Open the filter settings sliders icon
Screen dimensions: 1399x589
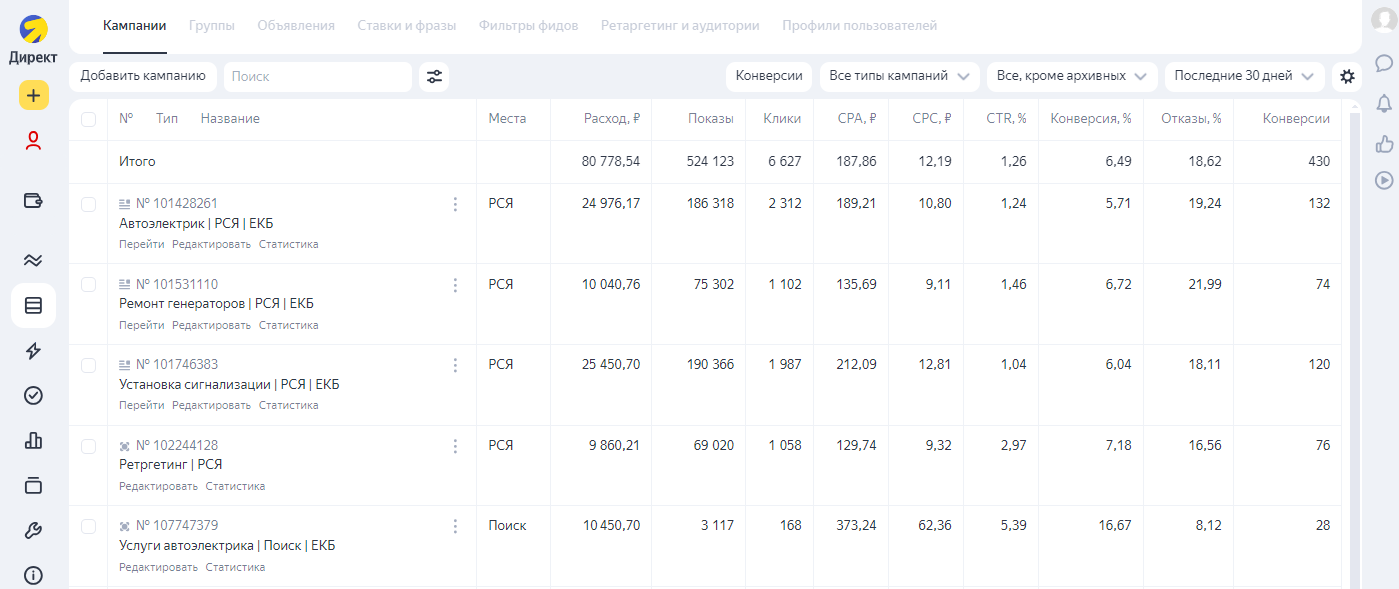(x=434, y=77)
